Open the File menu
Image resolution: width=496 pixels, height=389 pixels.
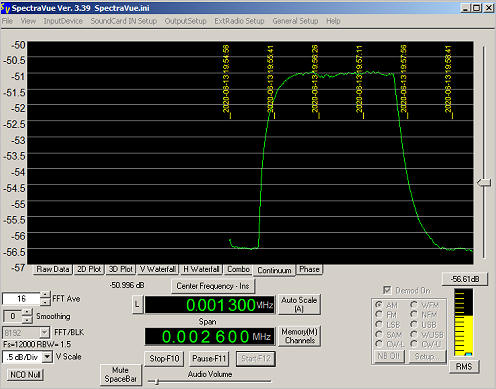[x=7, y=21]
